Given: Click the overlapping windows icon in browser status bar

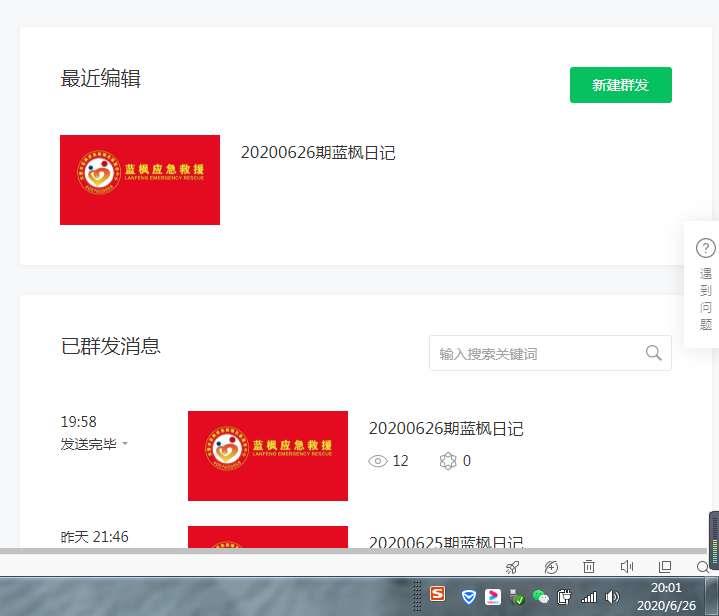Looking at the screenshot, I should click(665, 567).
